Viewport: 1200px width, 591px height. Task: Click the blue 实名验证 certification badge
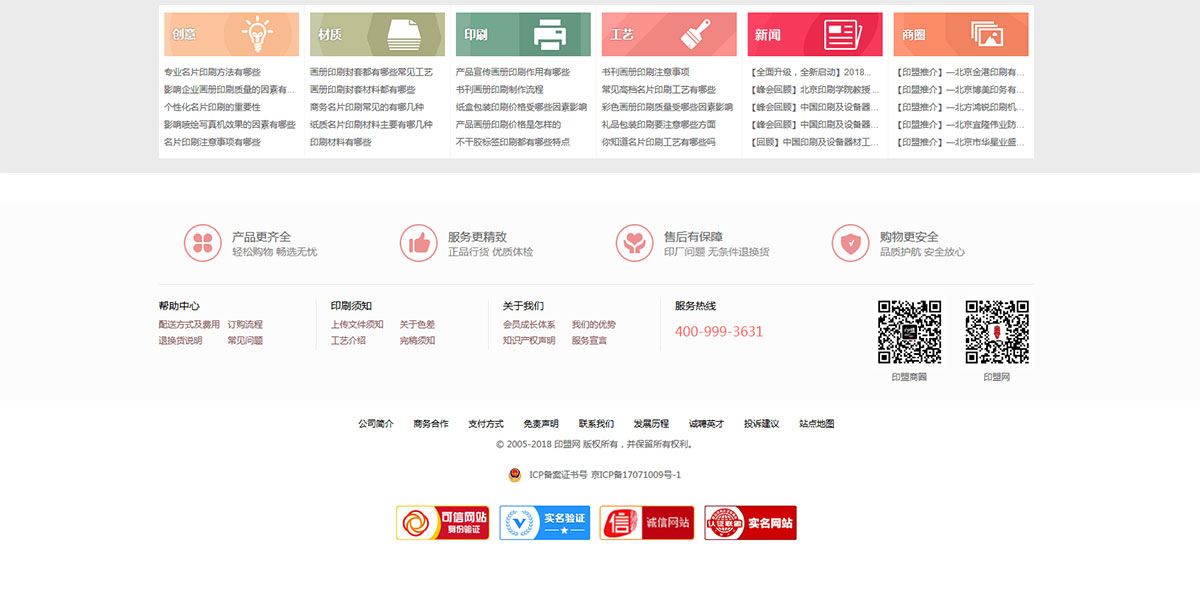[x=545, y=523]
